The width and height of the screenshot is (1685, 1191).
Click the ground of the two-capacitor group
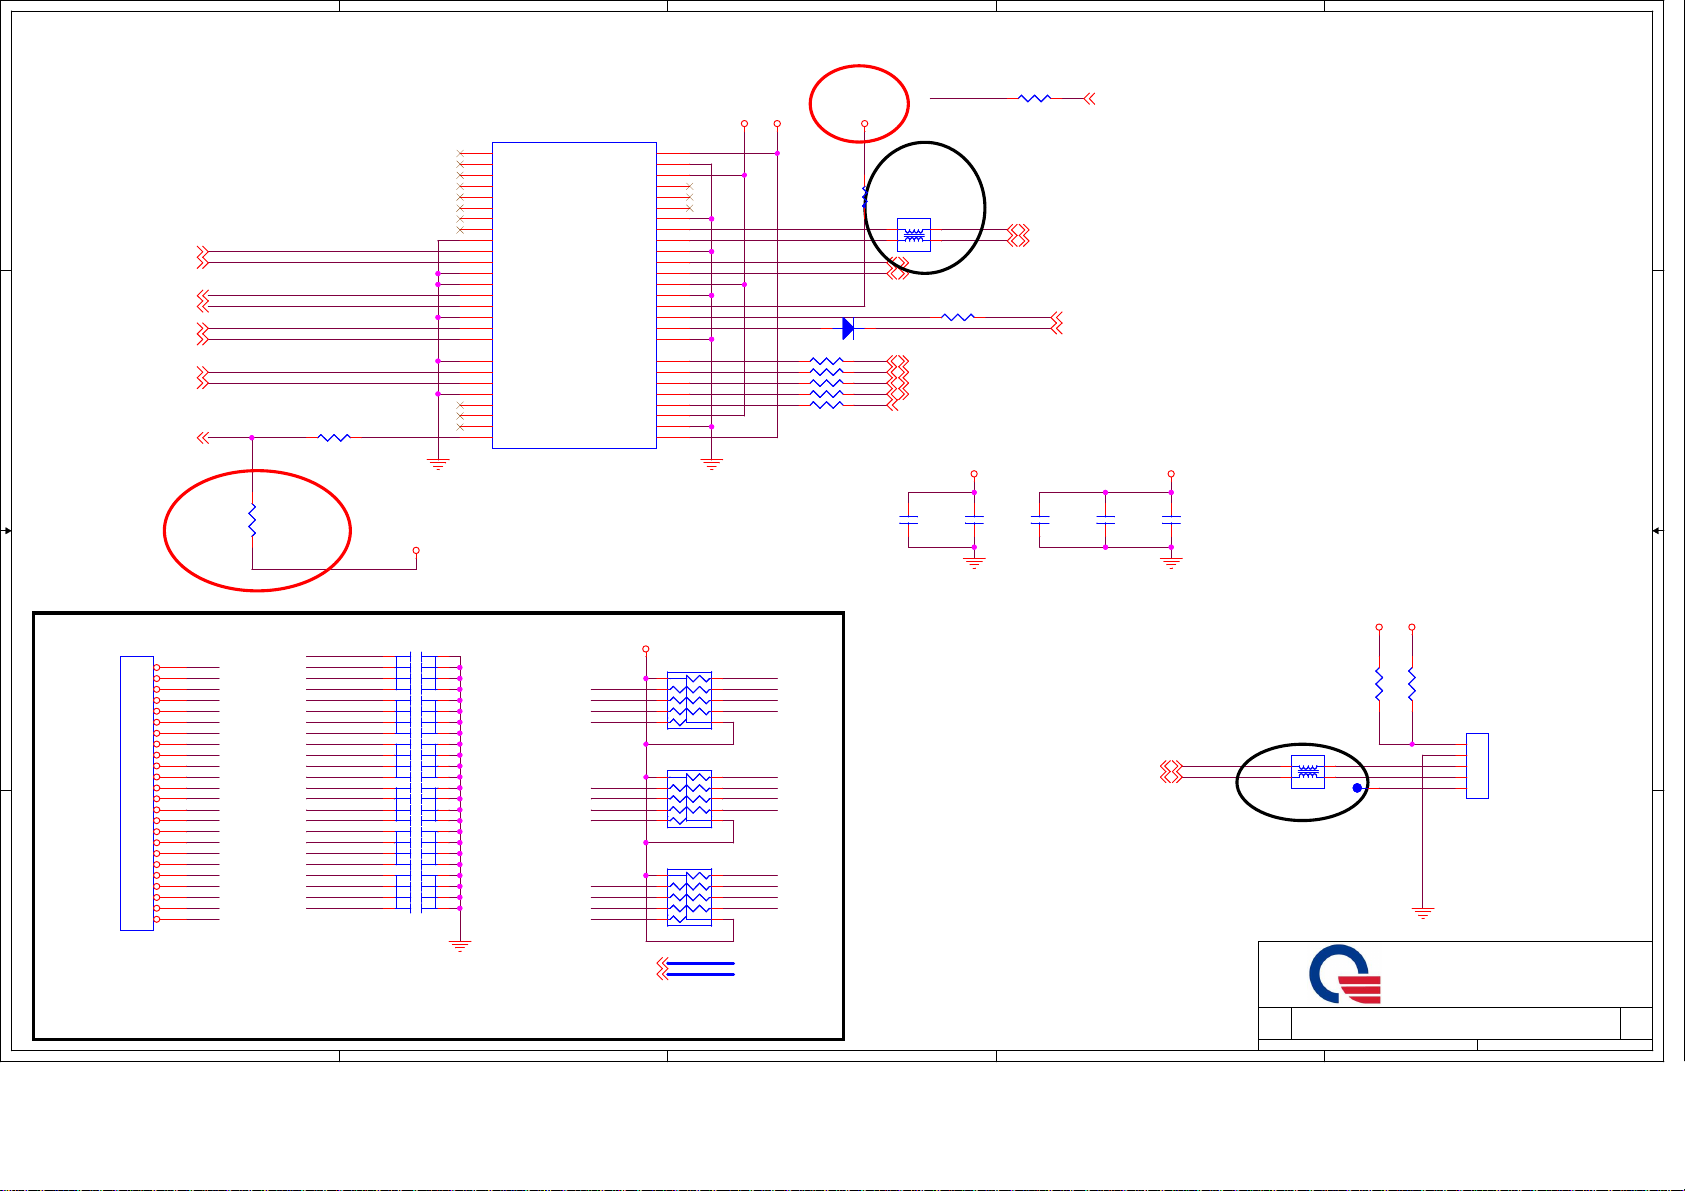click(x=974, y=563)
